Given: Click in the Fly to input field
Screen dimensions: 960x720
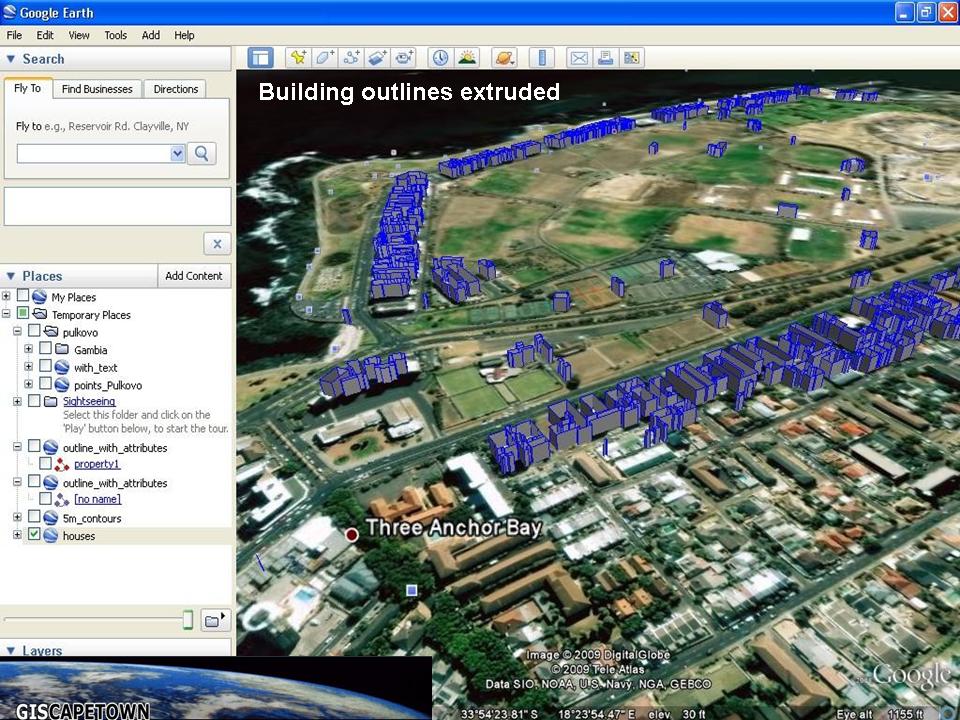Looking at the screenshot, I should coord(94,153).
